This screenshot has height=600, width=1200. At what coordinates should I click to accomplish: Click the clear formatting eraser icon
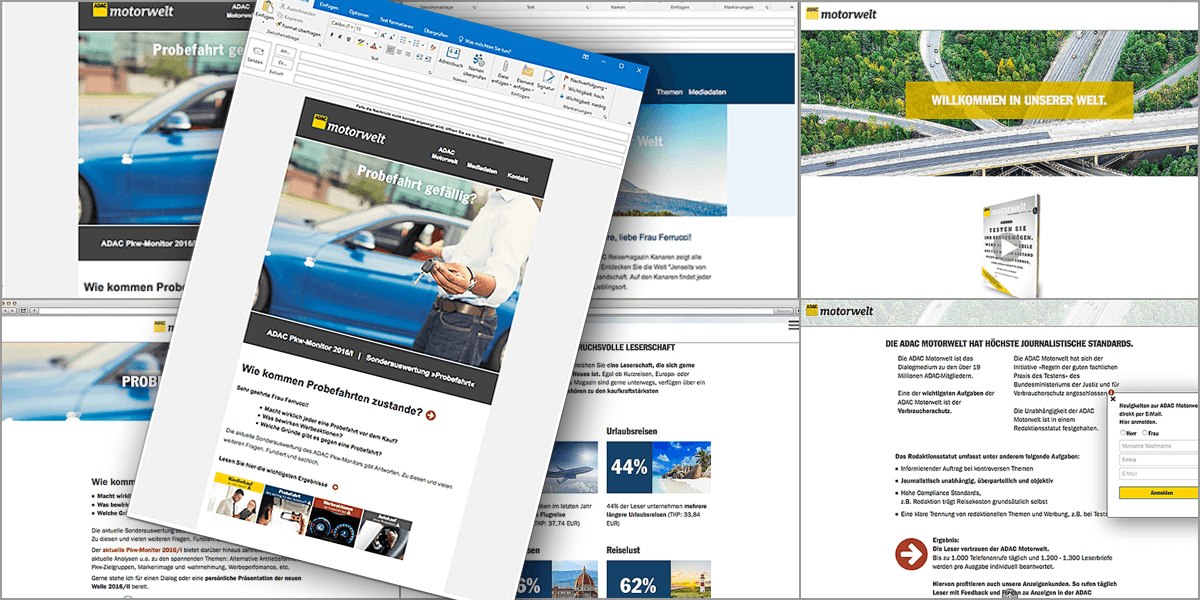(x=432, y=47)
